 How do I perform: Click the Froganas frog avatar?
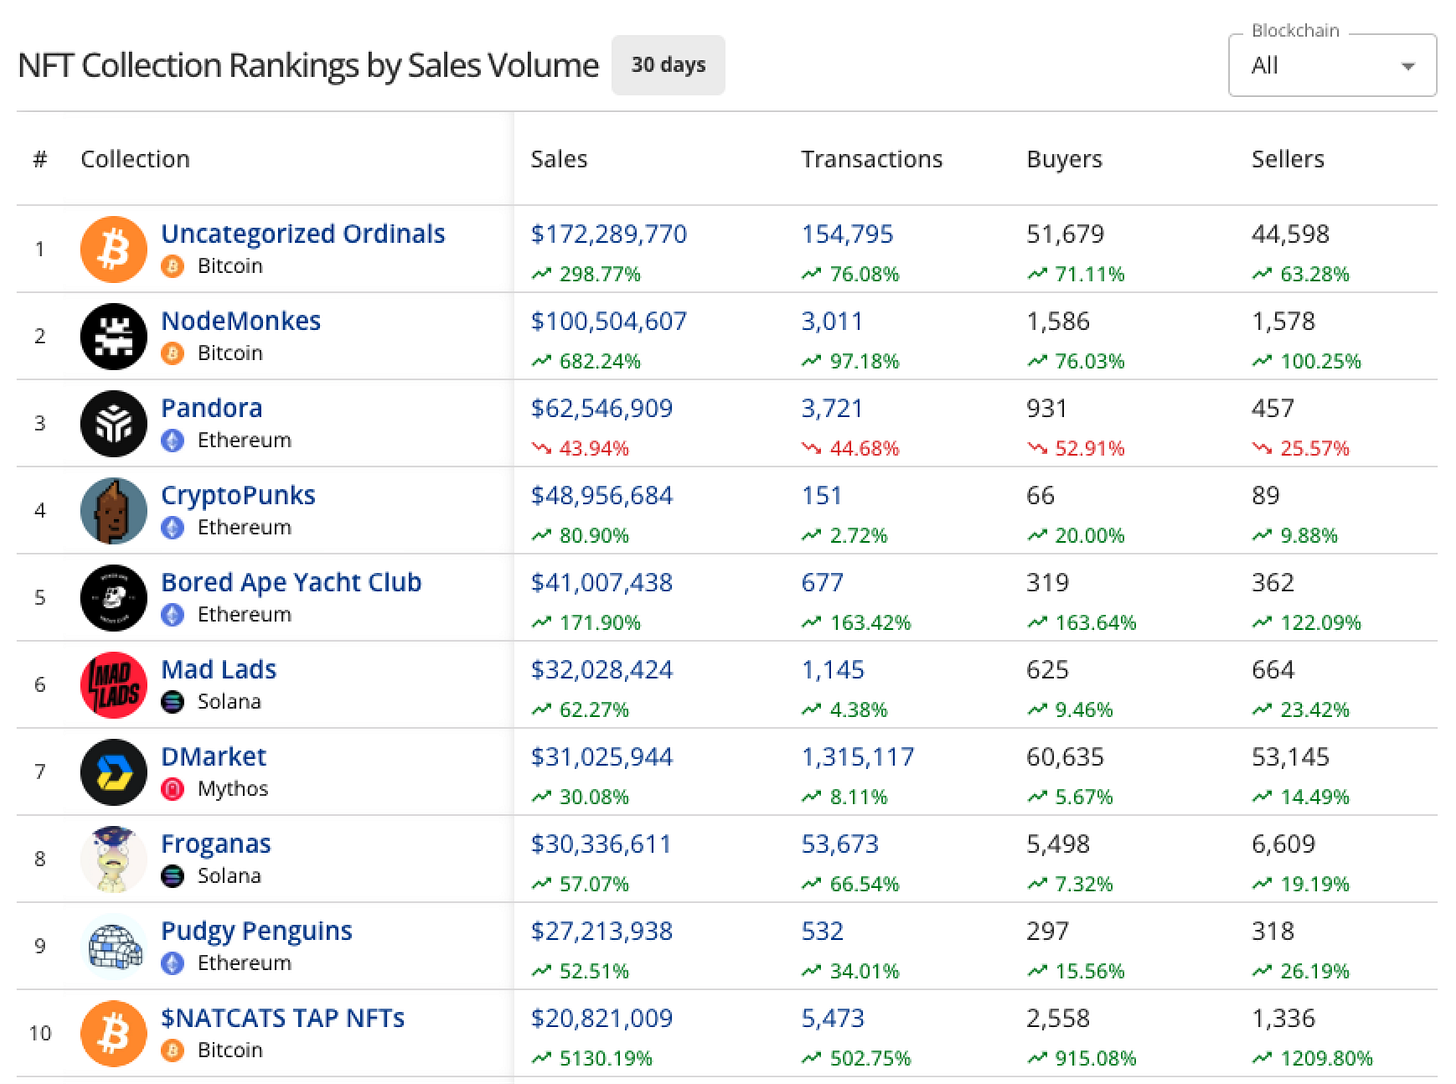113,858
